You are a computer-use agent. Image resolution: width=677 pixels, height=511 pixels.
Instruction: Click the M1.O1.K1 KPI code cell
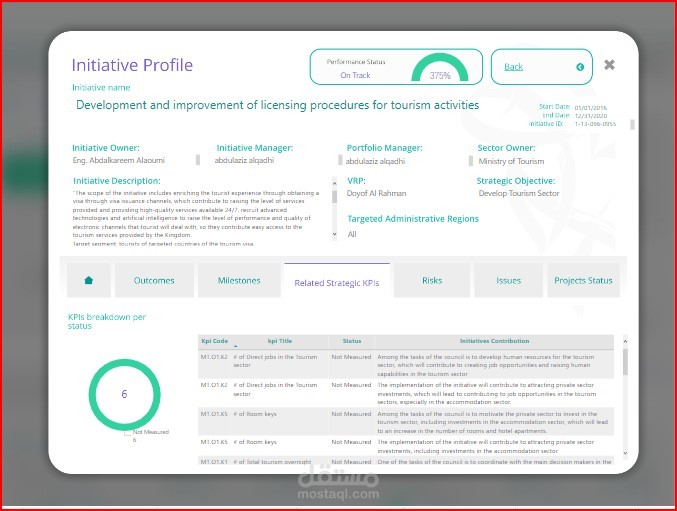[214, 462]
